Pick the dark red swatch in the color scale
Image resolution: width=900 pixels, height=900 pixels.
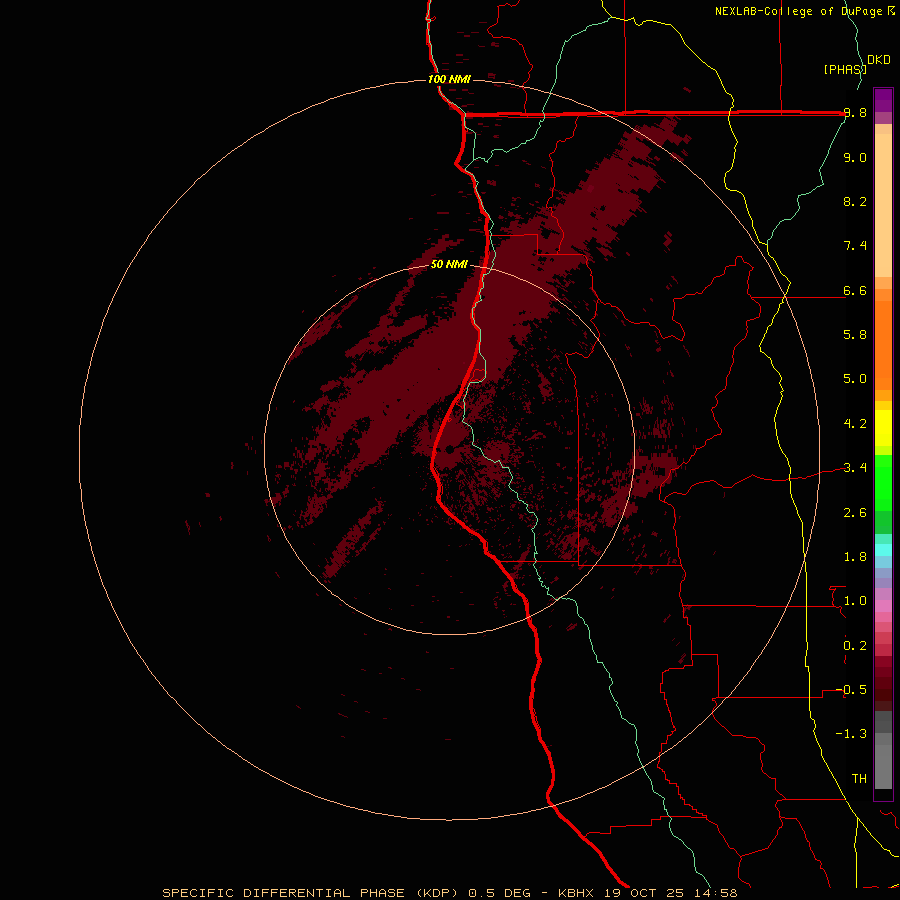[x=883, y=683]
